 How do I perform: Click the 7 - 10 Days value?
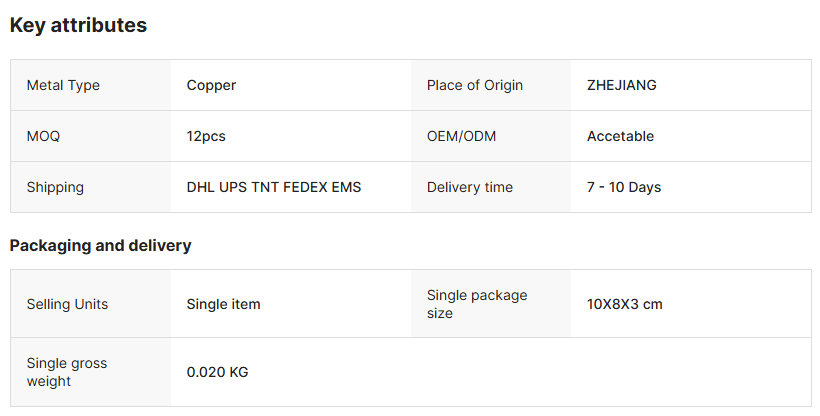point(624,187)
